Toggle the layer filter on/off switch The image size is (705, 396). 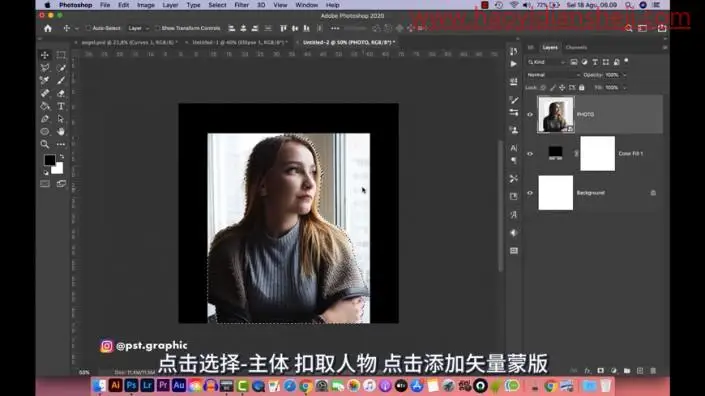click(627, 61)
